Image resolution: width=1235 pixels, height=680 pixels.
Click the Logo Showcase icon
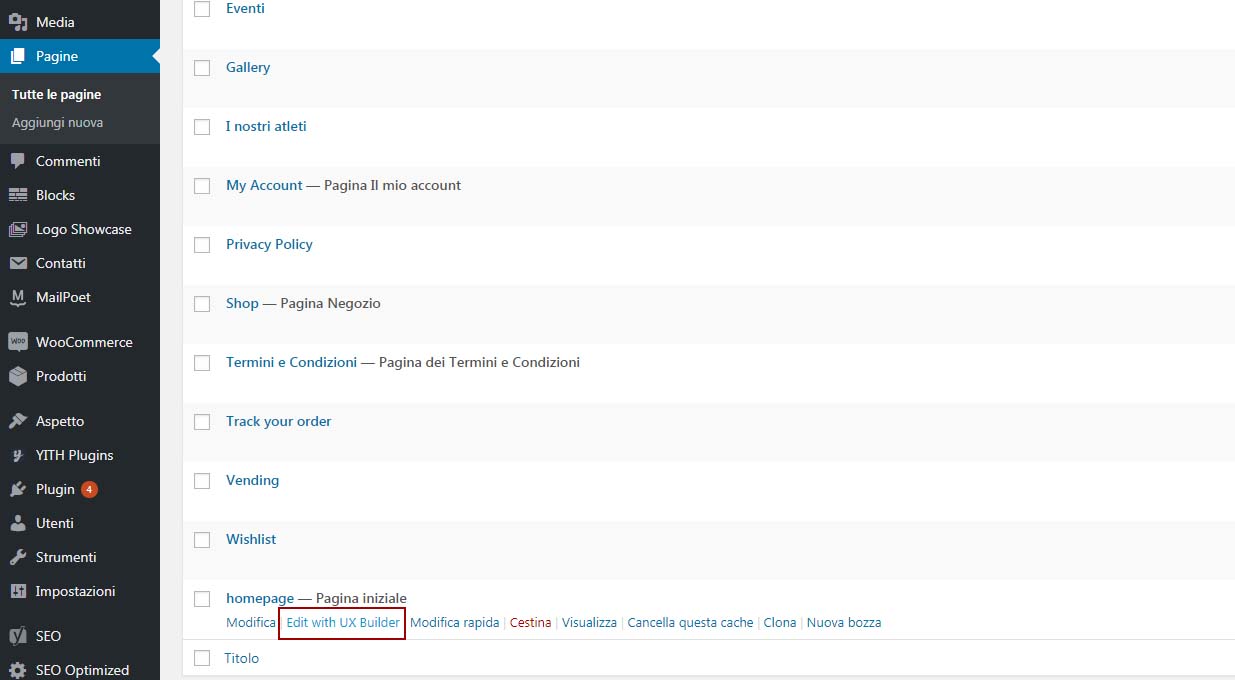[18, 229]
